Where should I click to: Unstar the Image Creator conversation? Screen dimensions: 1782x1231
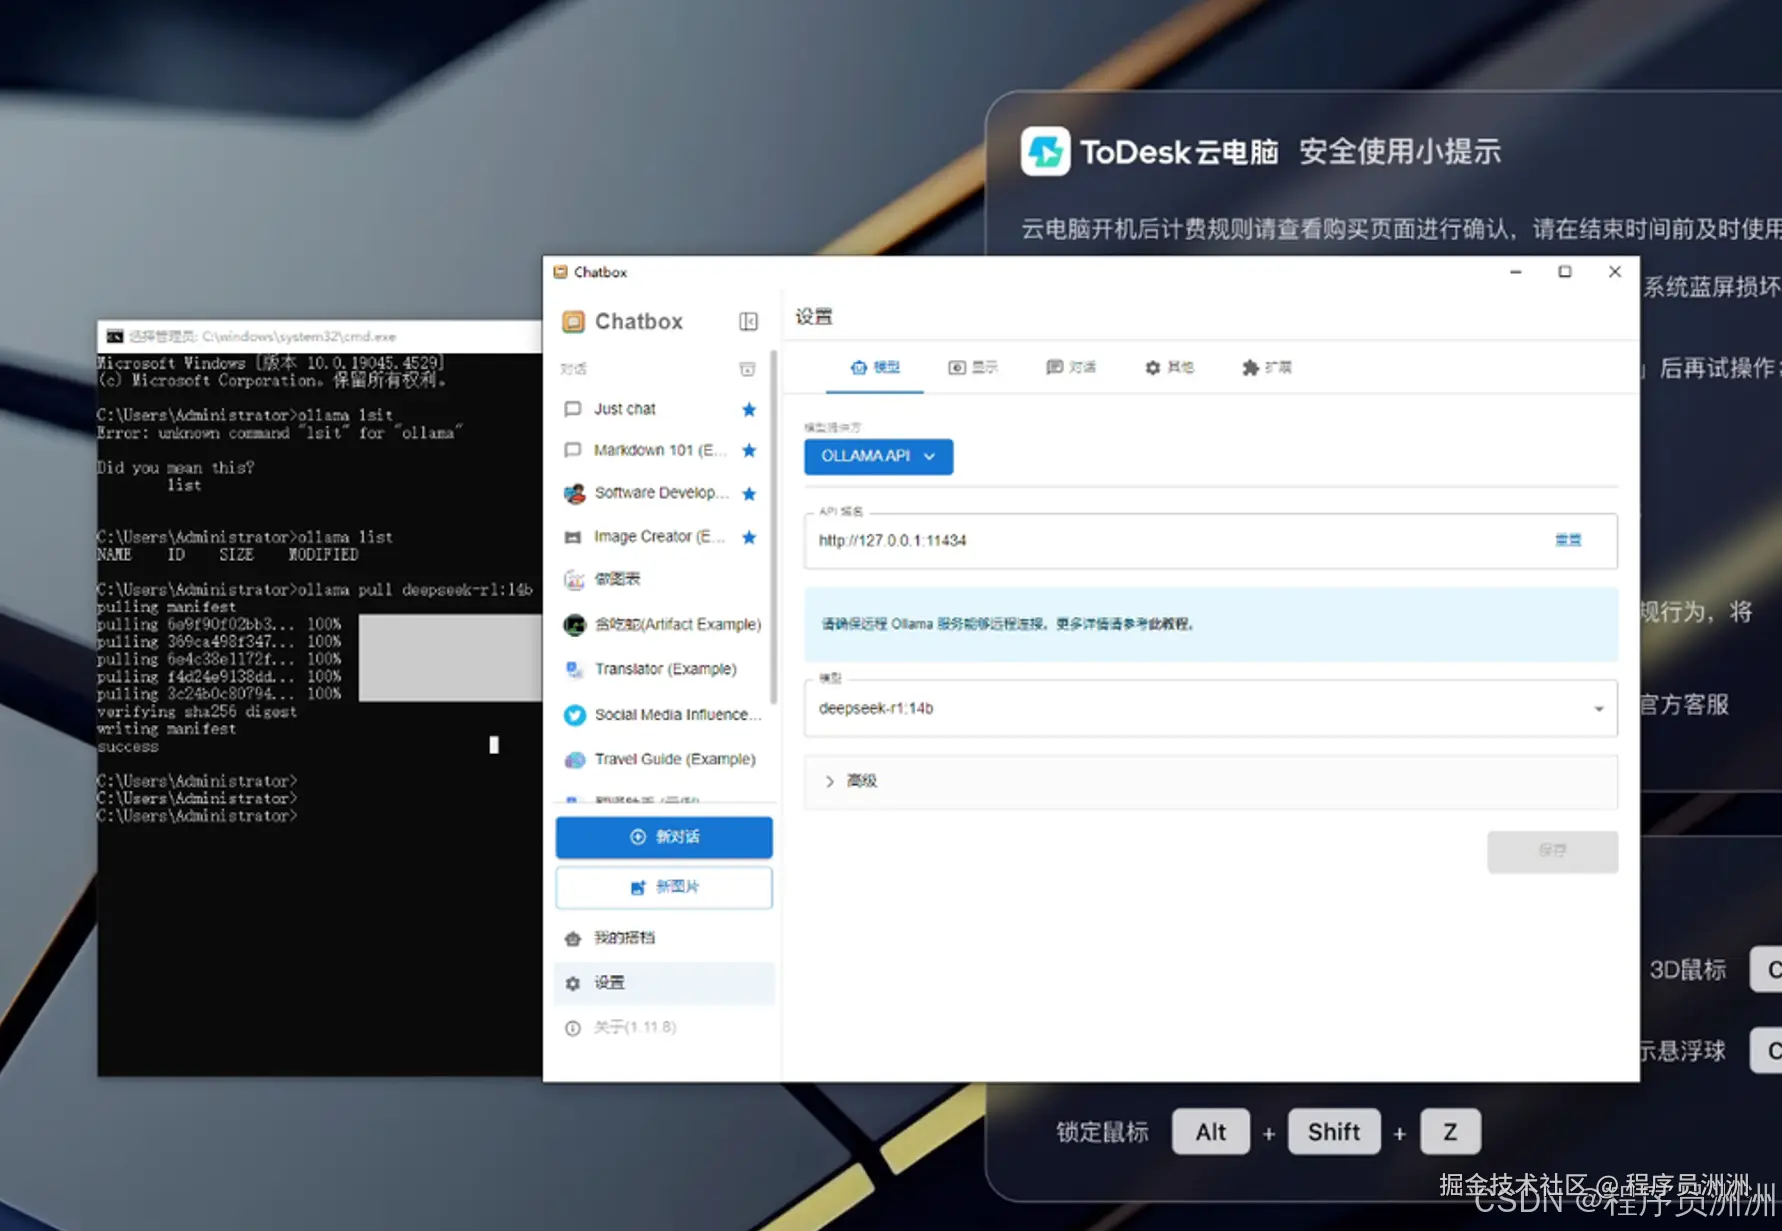(x=749, y=537)
